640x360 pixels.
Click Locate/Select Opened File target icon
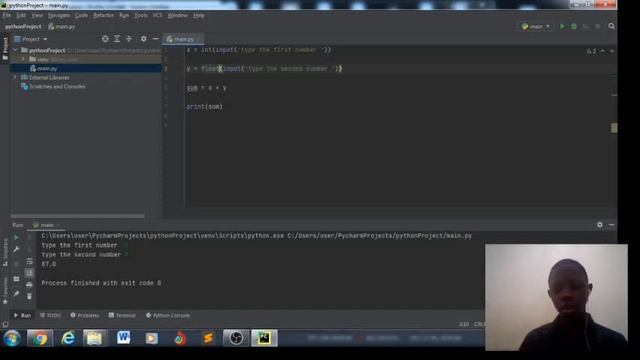105,39
